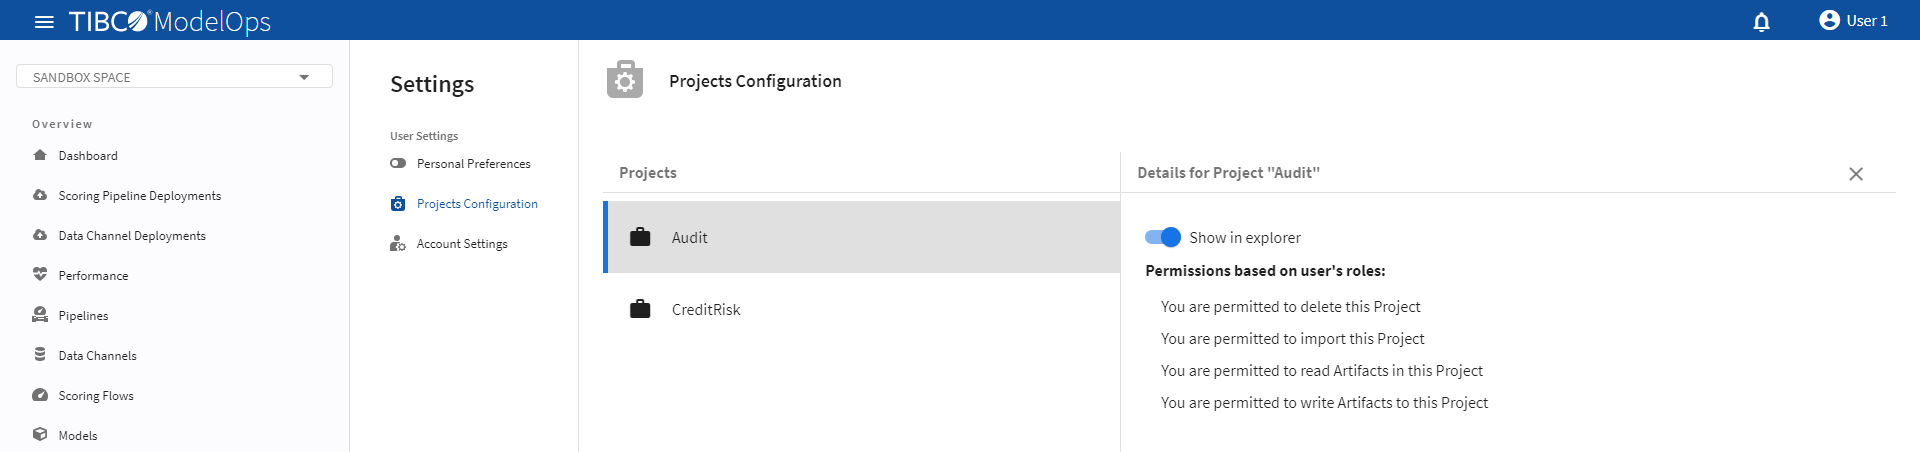Open Account Settings
The width and height of the screenshot is (1920, 452).
462,244
